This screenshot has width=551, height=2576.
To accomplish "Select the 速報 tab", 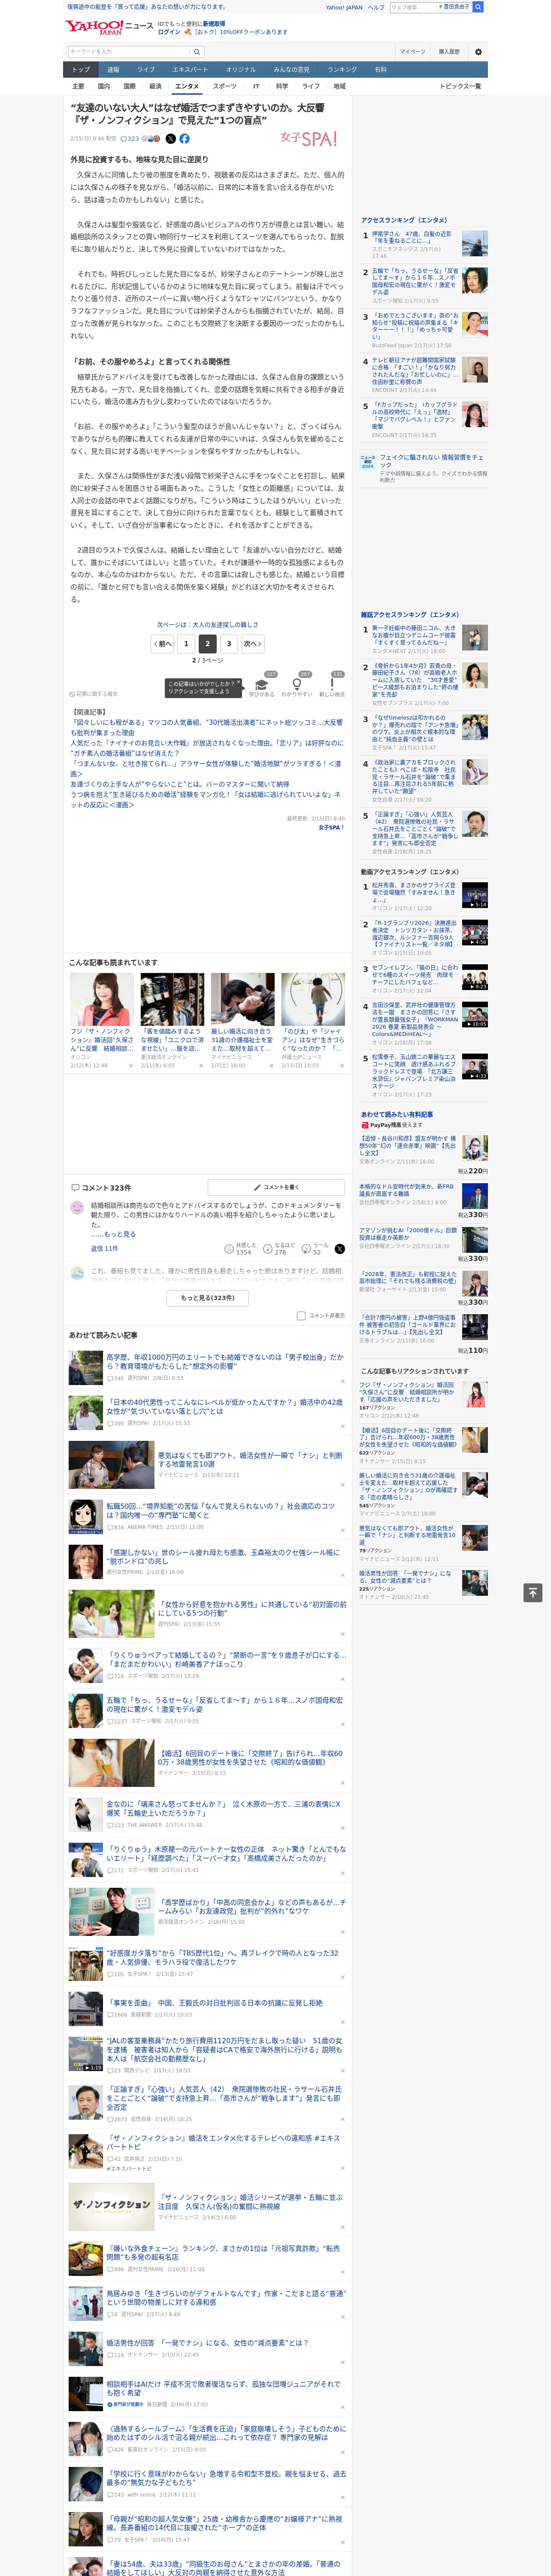I will click(113, 70).
